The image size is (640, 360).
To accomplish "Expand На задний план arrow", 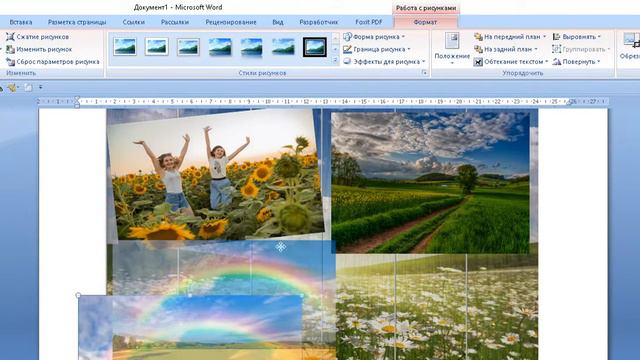I will pyautogui.click(x=536, y=49).
